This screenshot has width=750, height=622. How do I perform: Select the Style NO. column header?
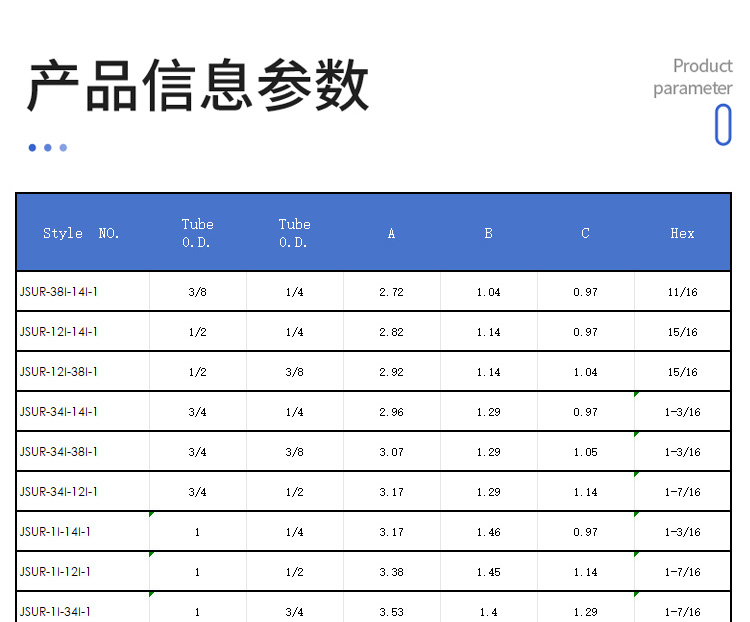[81, 233]
